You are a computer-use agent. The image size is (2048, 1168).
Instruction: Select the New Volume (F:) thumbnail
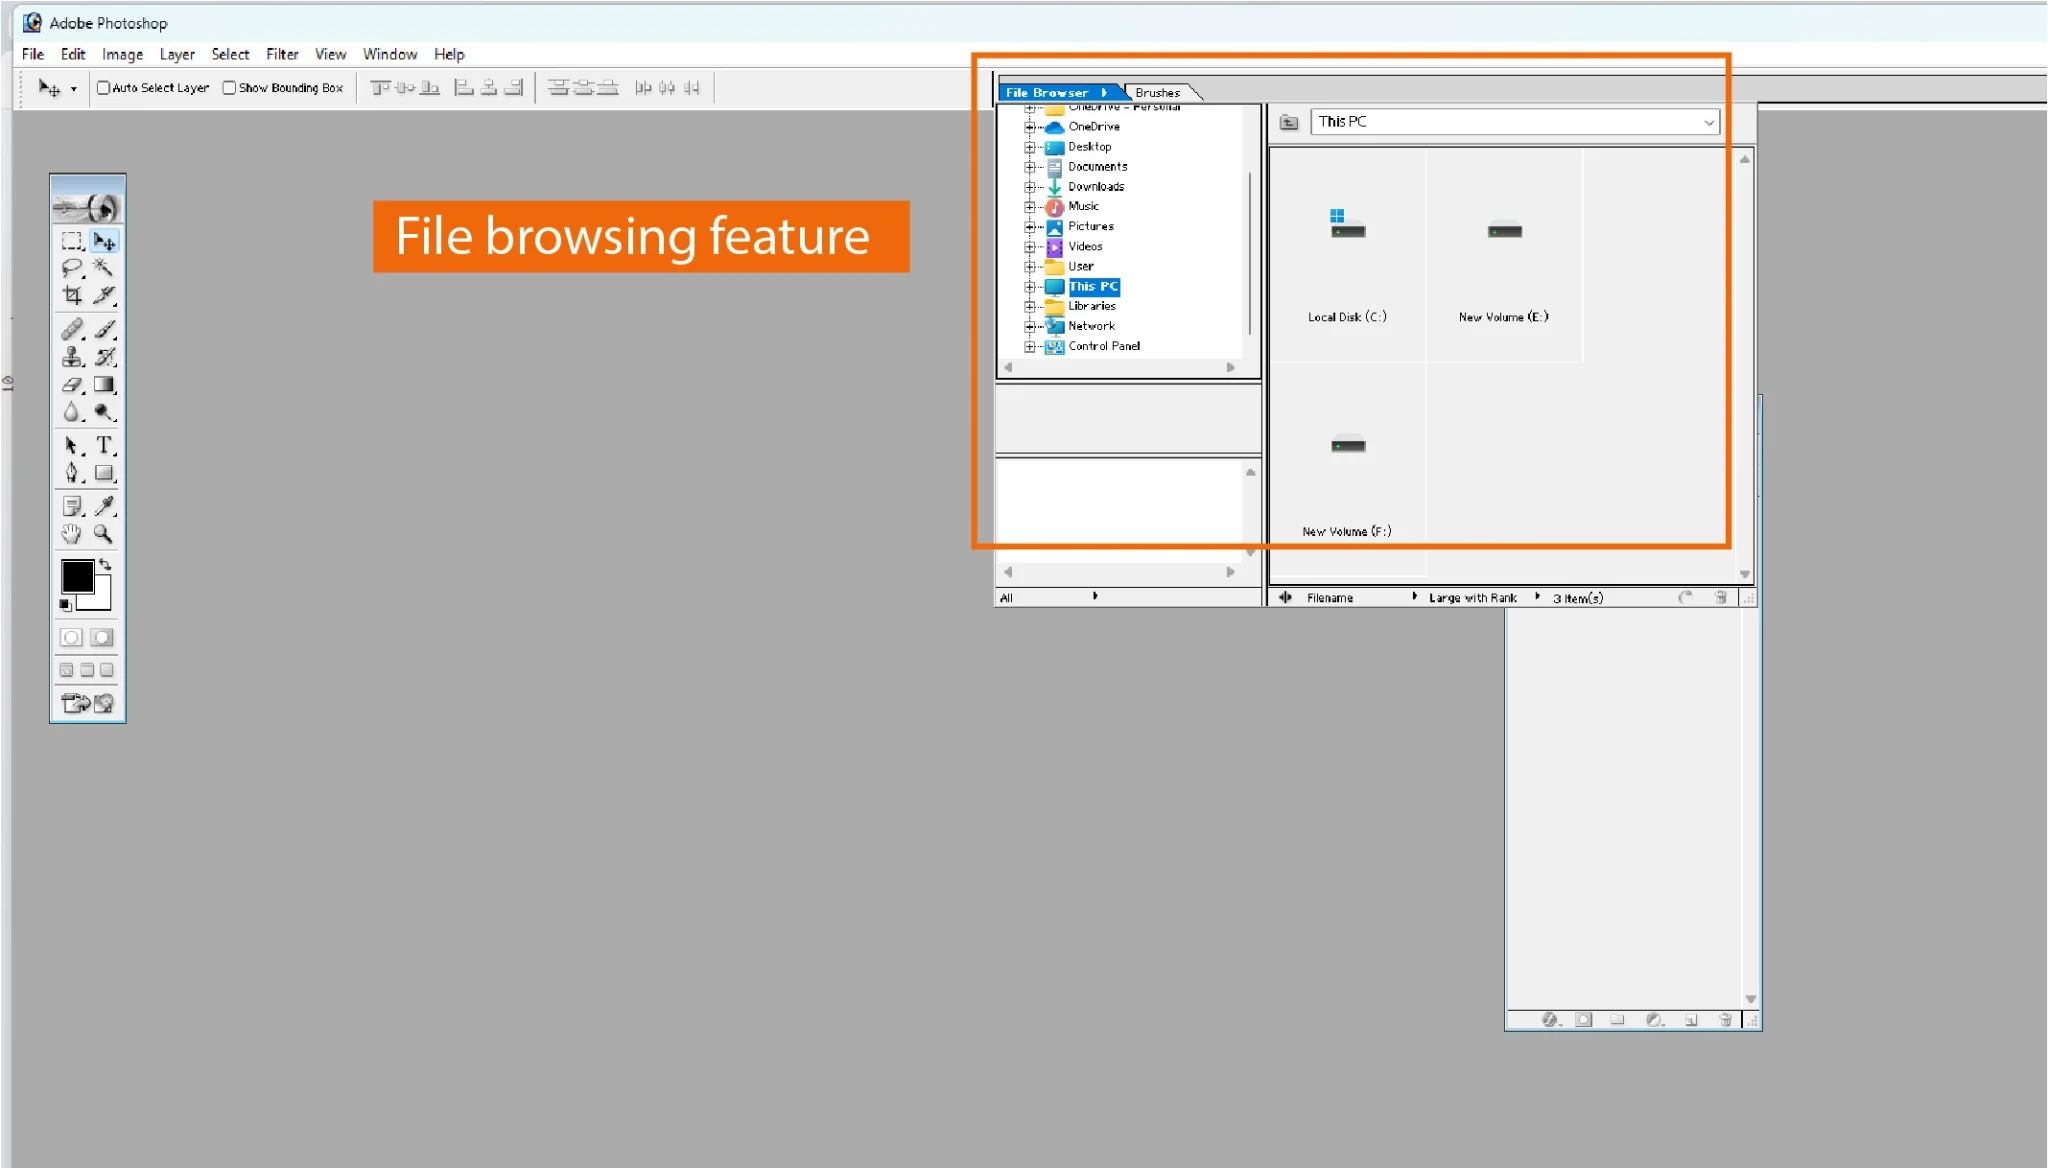click(x=1347, y=470)
